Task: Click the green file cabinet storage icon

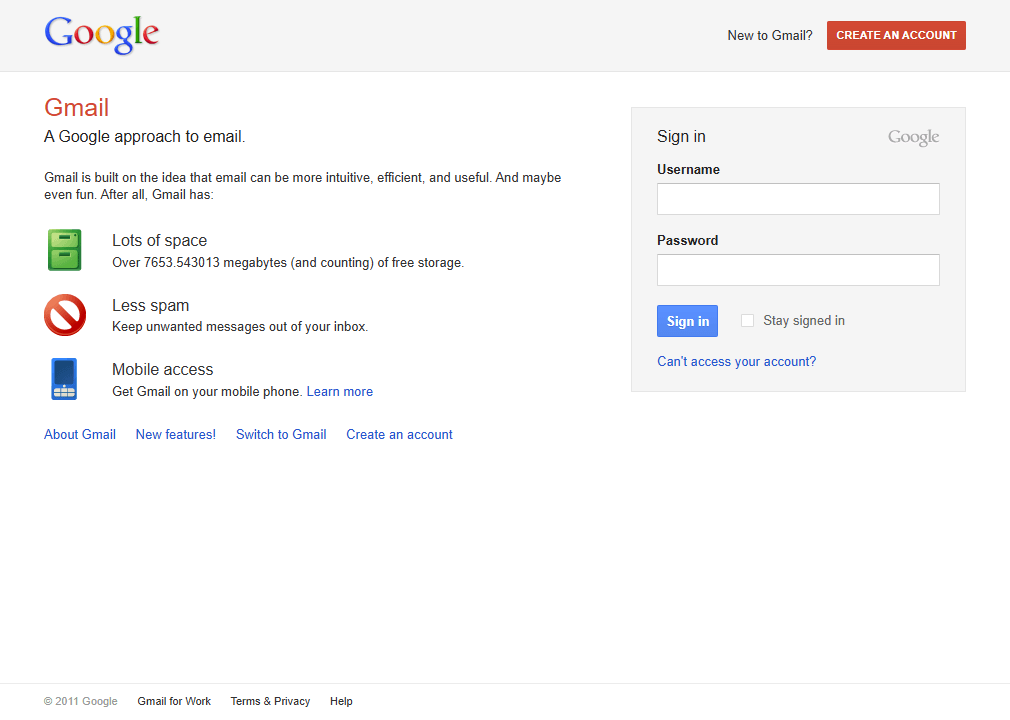Action: pyautogui.click(x=64, y=250)
